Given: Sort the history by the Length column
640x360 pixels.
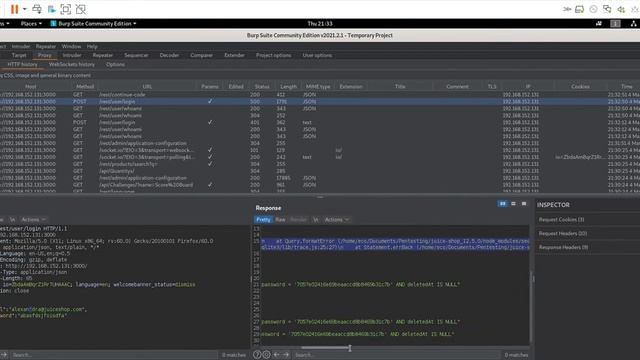Looking at the screenshot, I should click(x=288, y=87).
